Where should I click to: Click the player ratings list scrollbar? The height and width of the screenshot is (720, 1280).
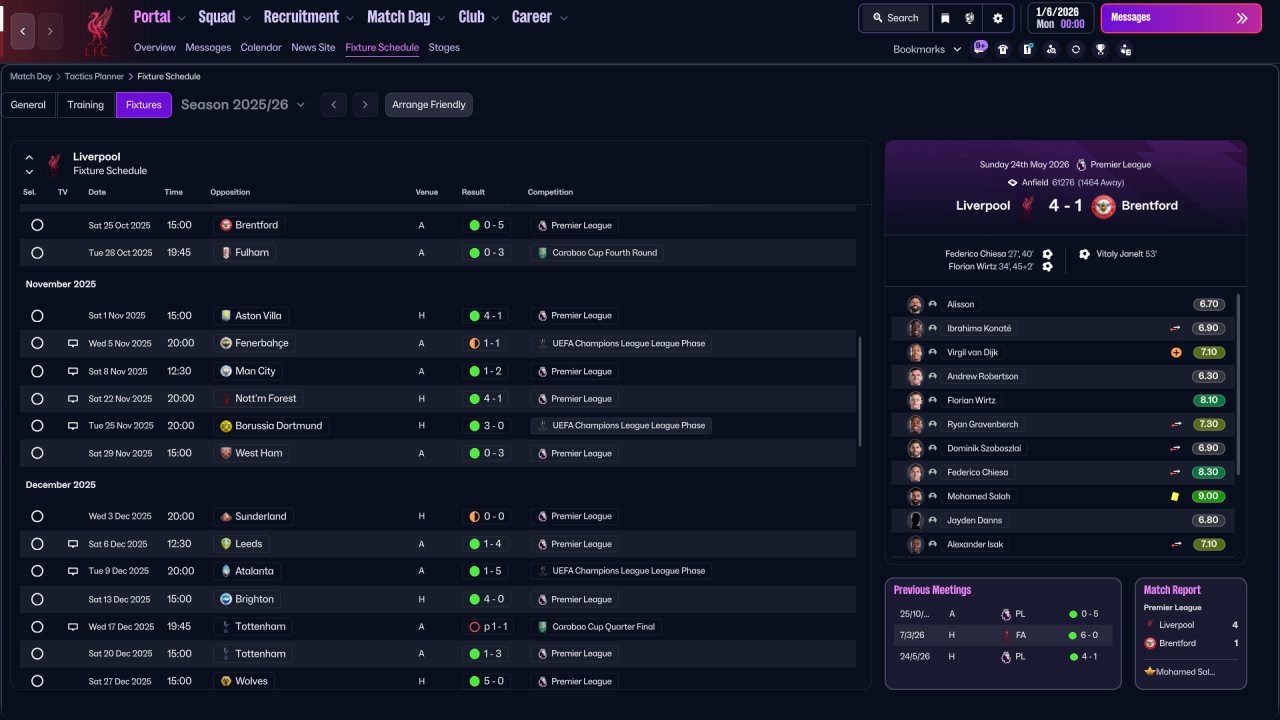1238,384
